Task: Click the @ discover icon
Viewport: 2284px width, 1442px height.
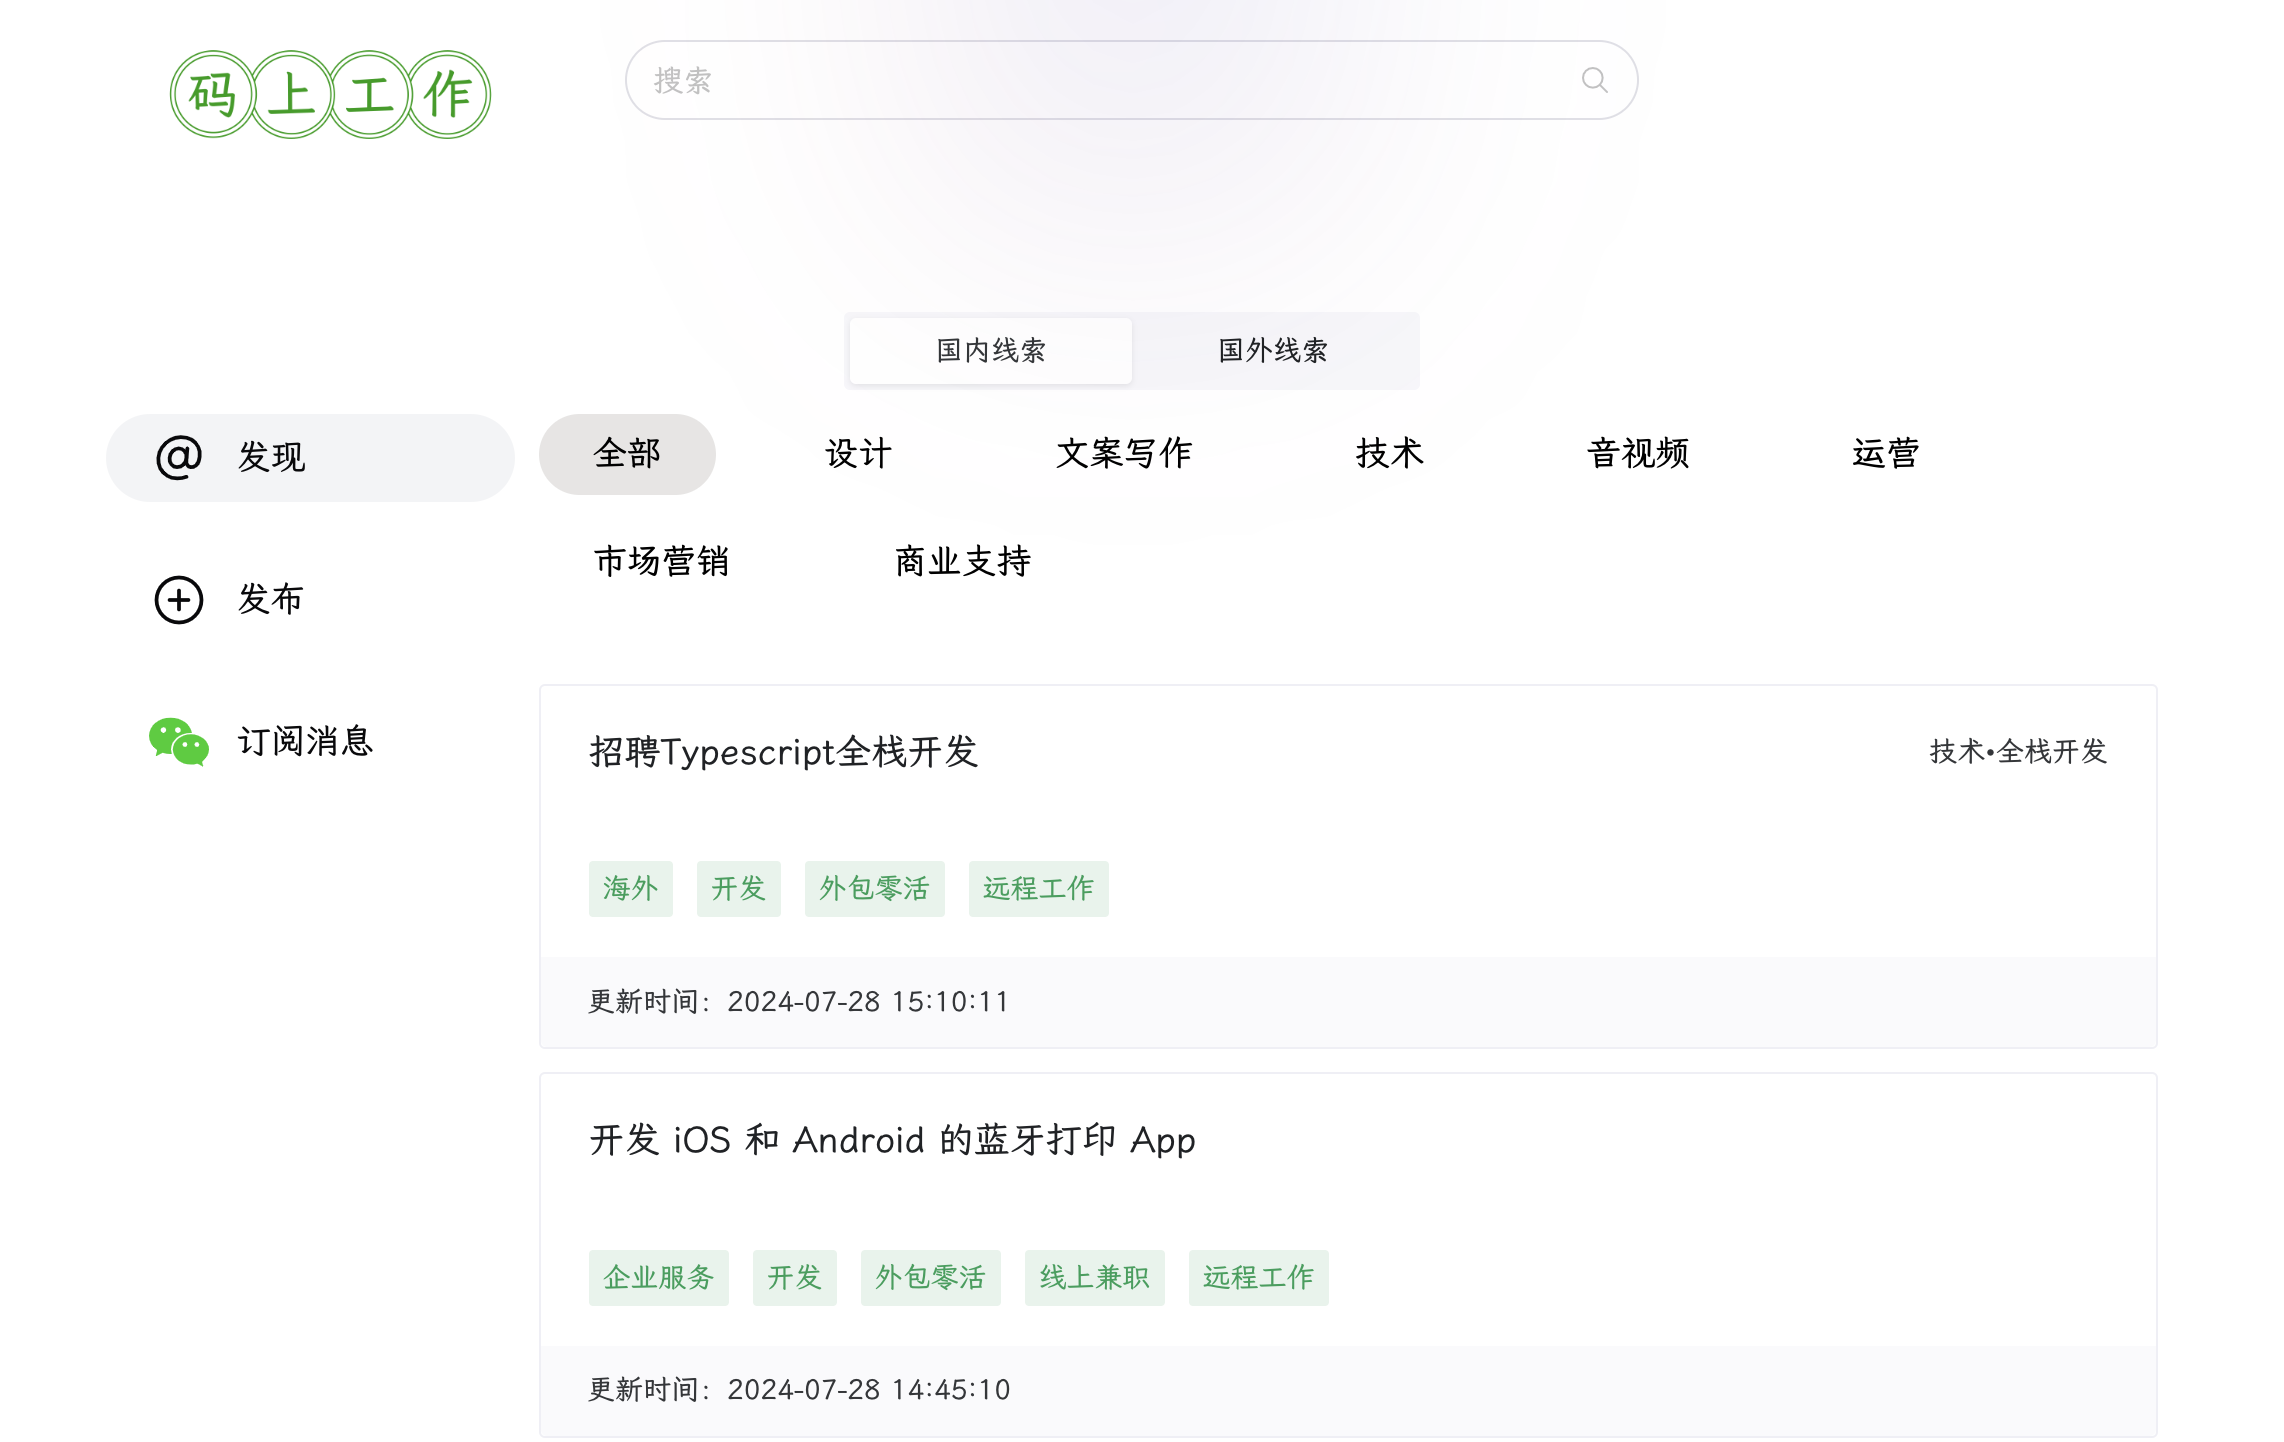Action: 179,457
